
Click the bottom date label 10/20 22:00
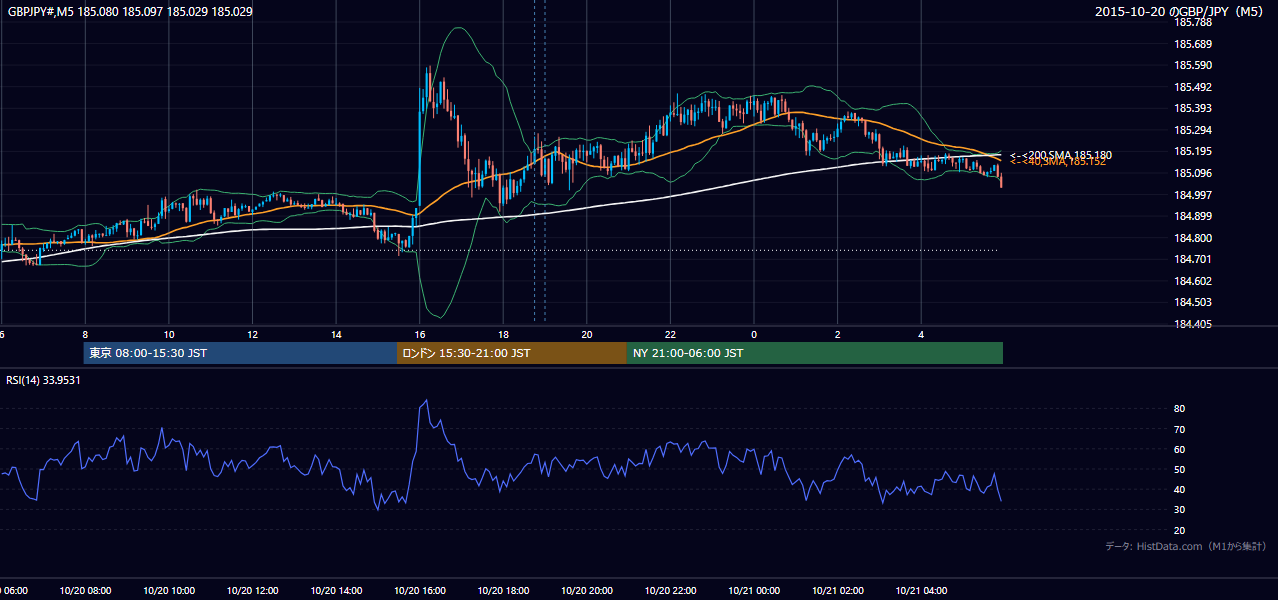[x=670, y=591]
